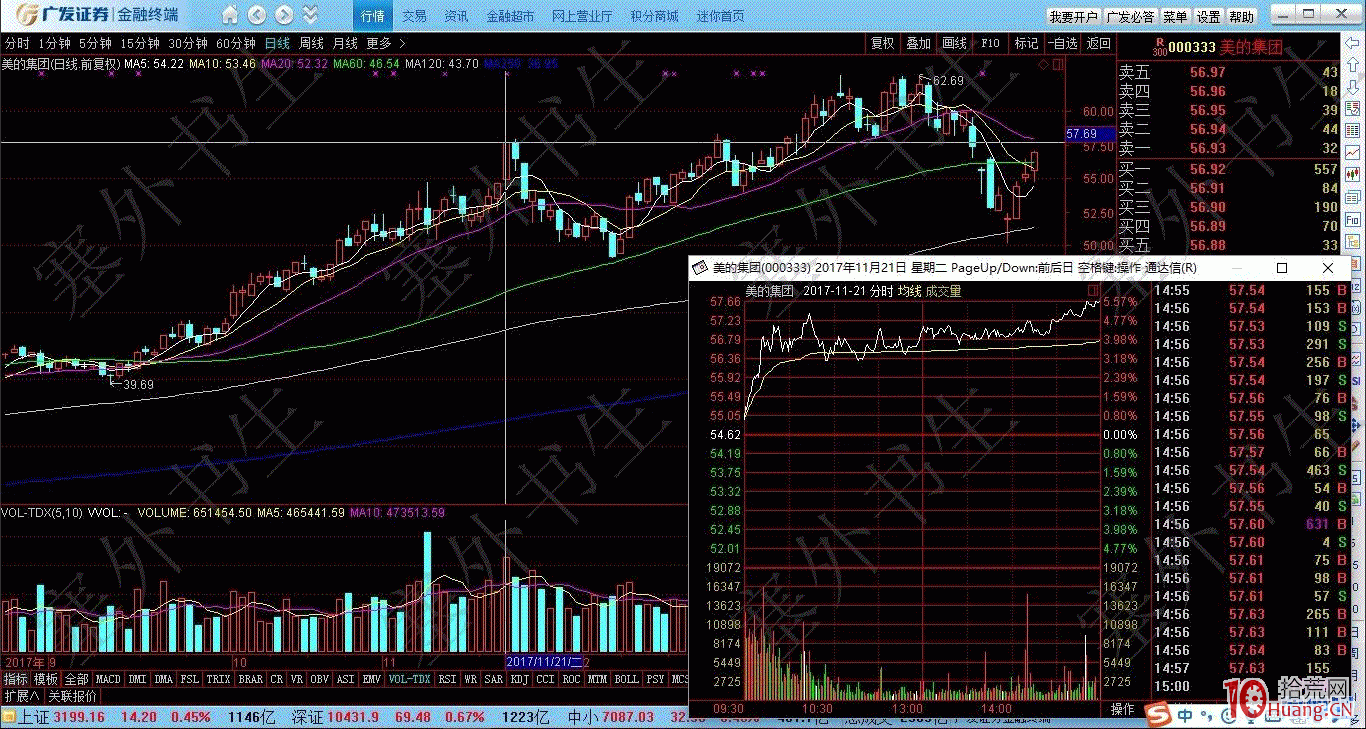Open the 设置 button
This screenshot has width=1366, height=729.
coord(1208,17)
